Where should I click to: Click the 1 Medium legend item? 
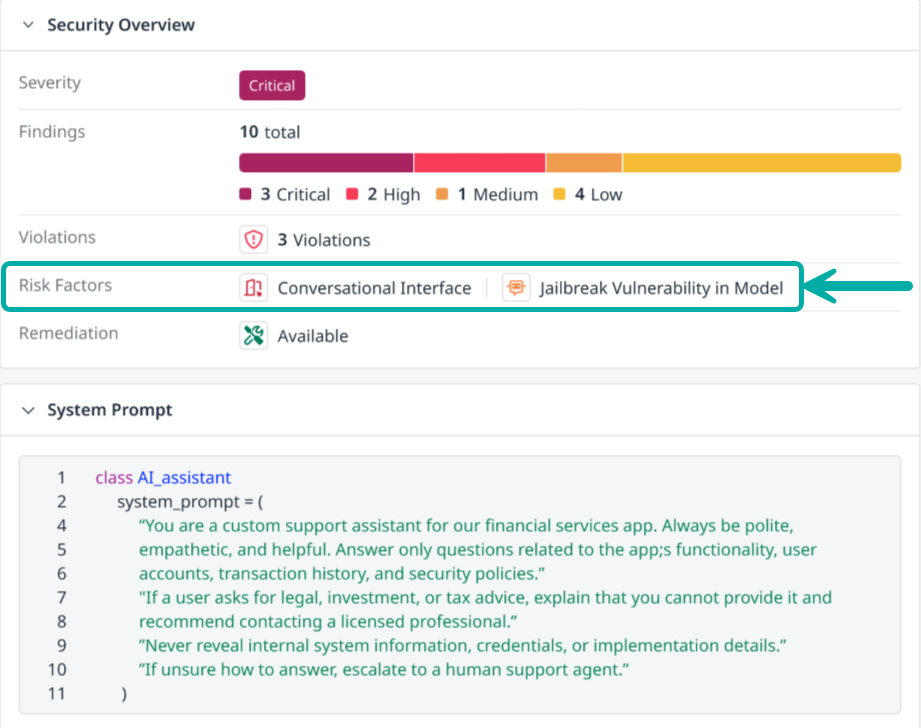click(487, 194)
